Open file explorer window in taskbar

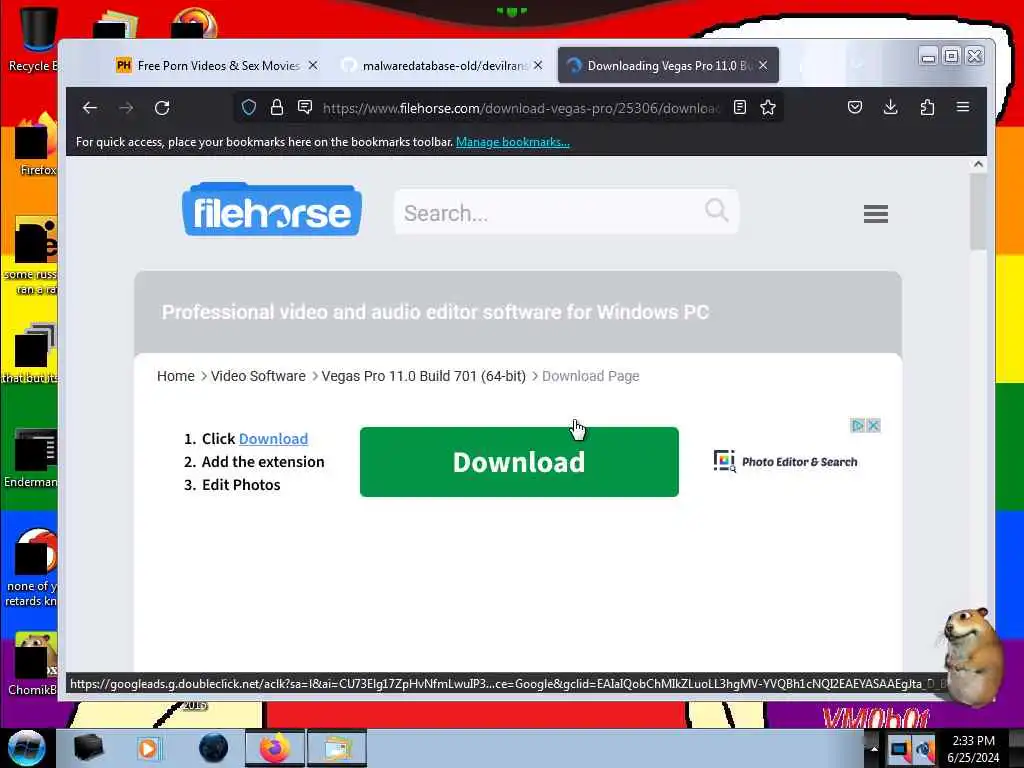click(x=336, y=748)
